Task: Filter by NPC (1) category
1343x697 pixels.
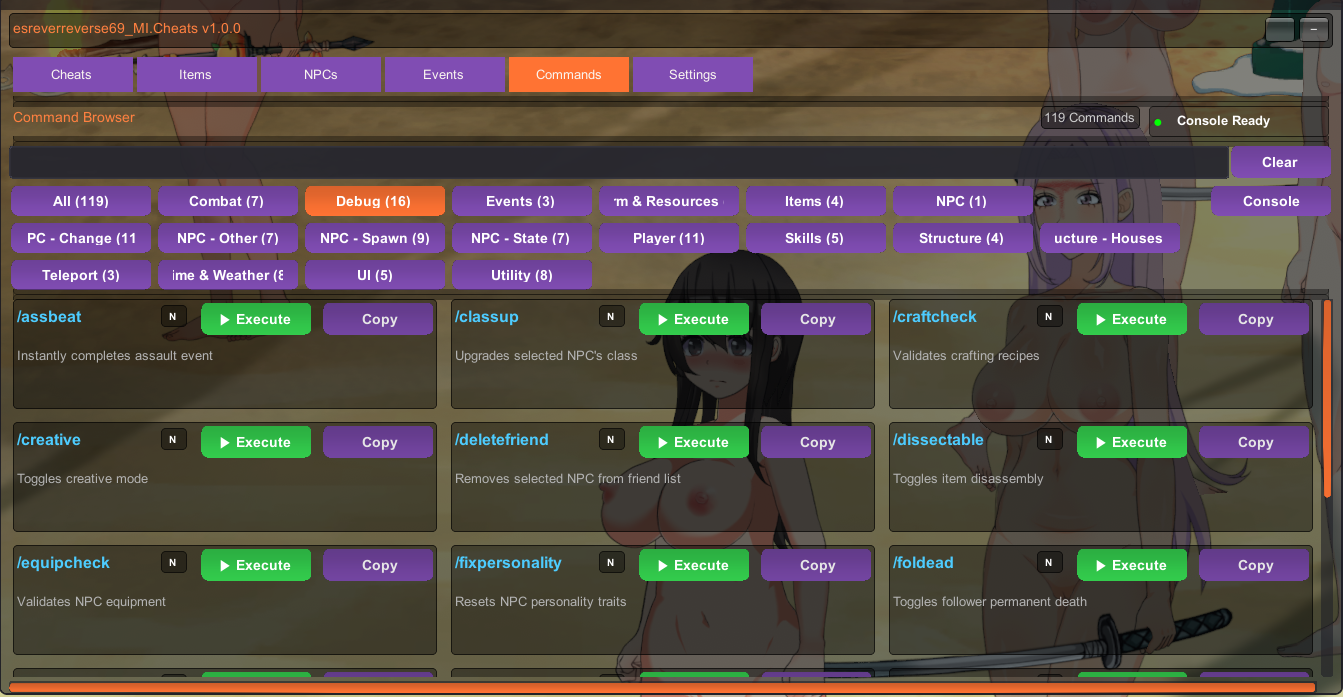Action: point(962,201)
